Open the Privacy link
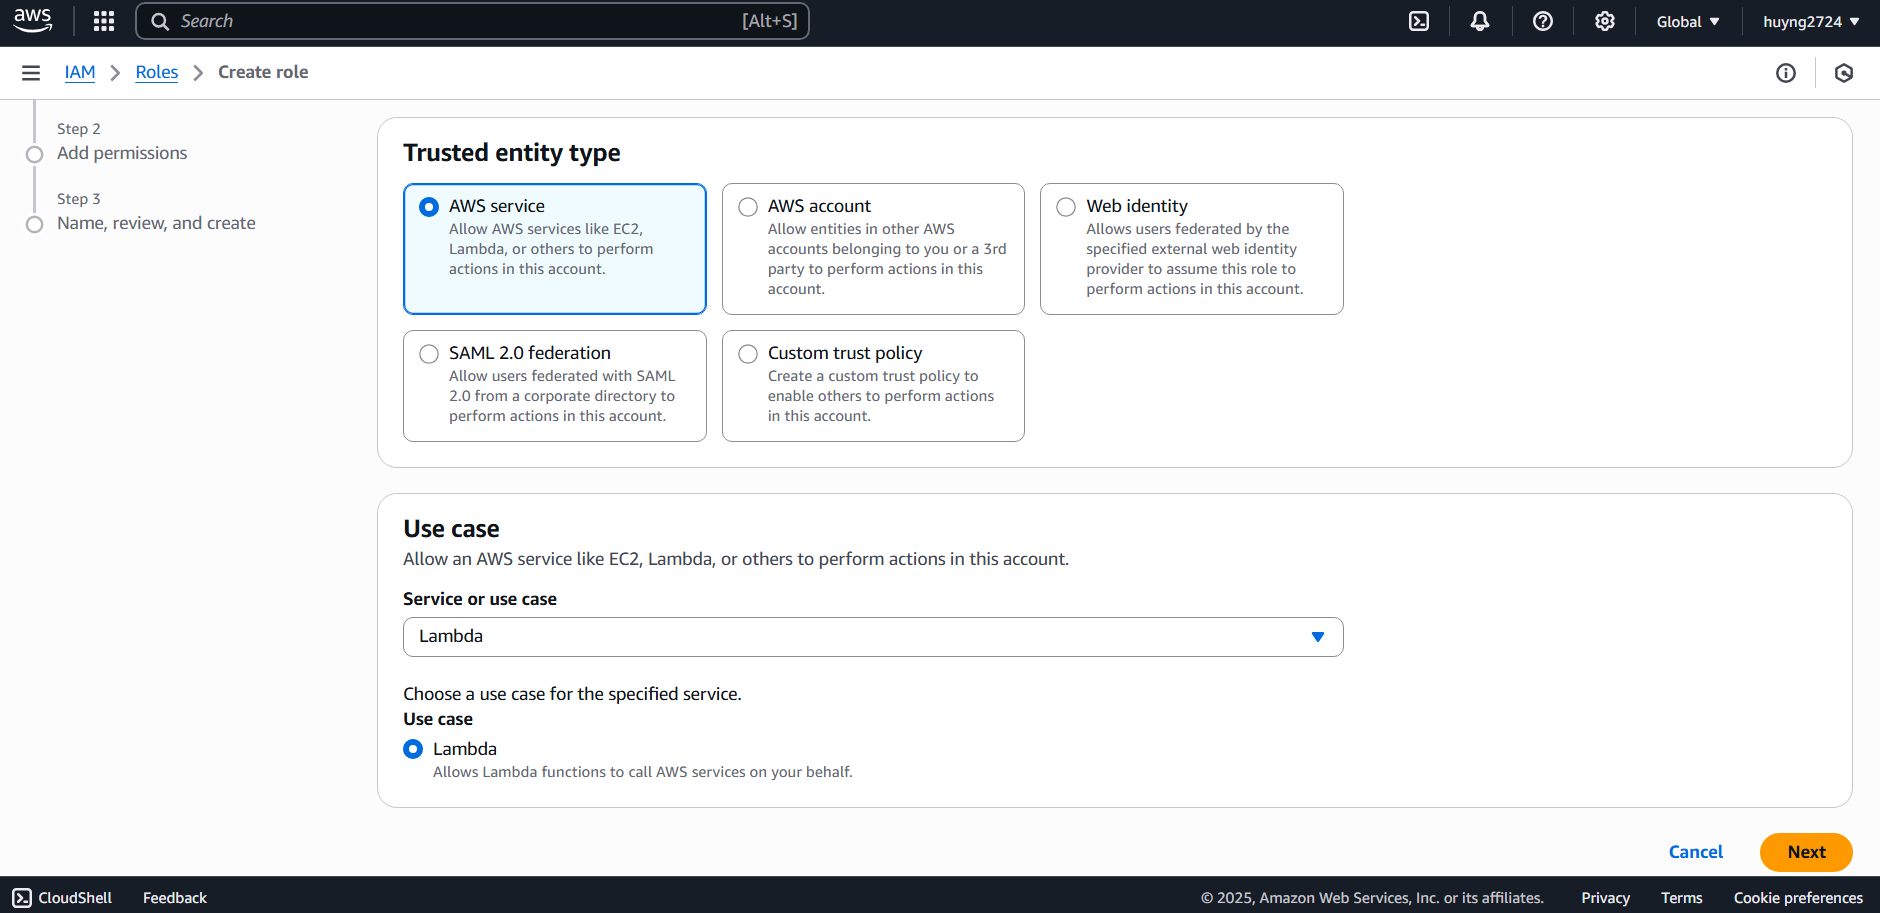 pos(1606,898)
